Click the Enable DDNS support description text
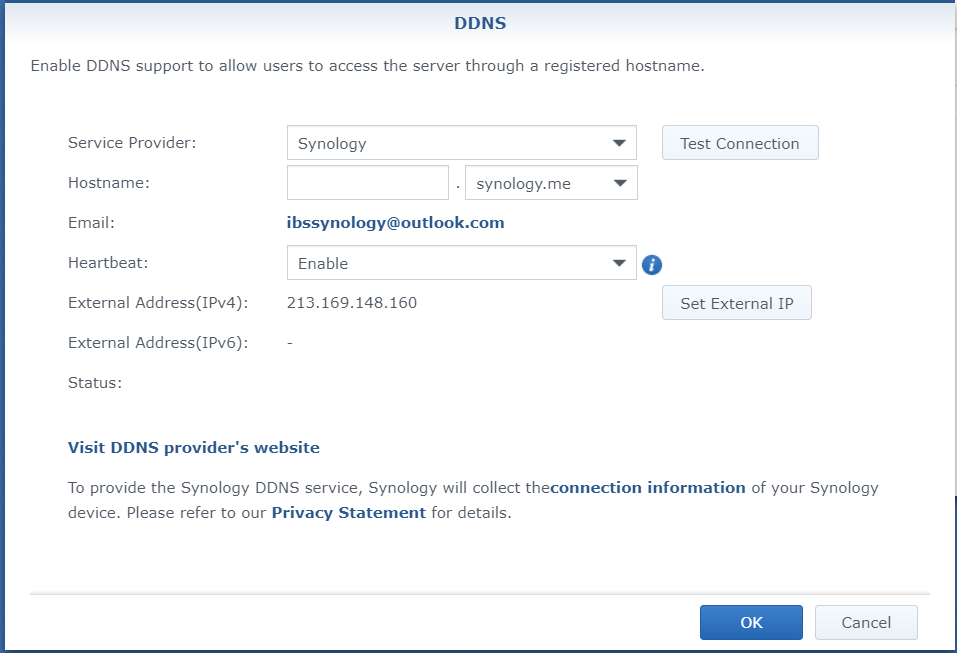 [x=367, y=66]
